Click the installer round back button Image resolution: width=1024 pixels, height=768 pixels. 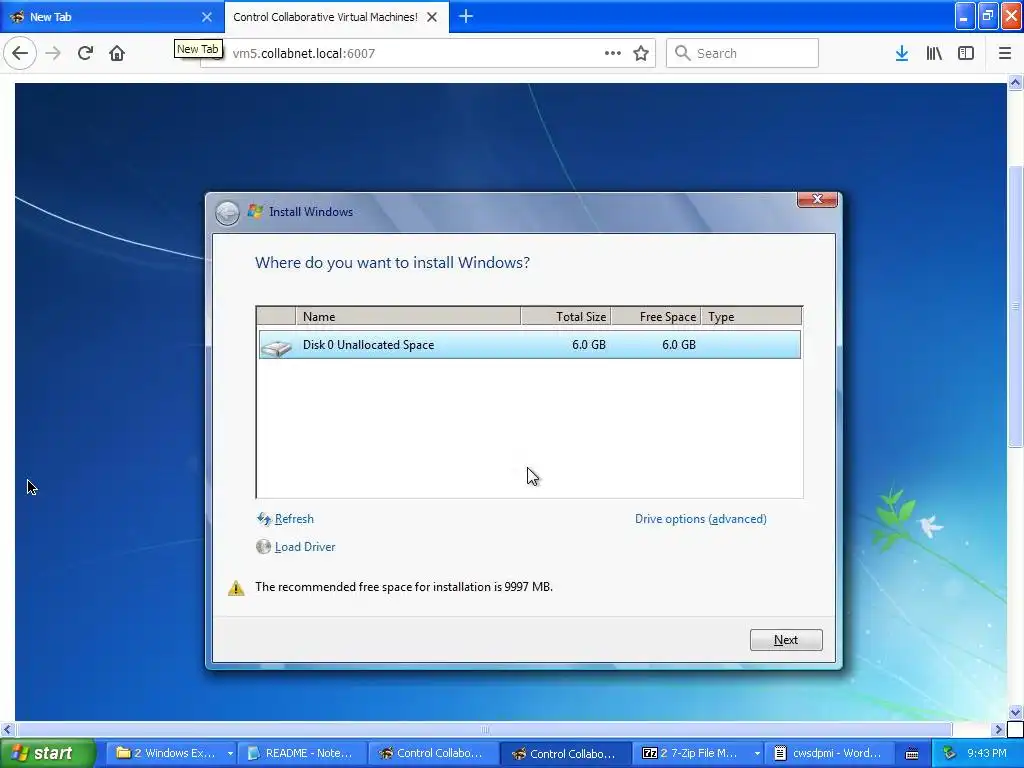pos(227,212)
